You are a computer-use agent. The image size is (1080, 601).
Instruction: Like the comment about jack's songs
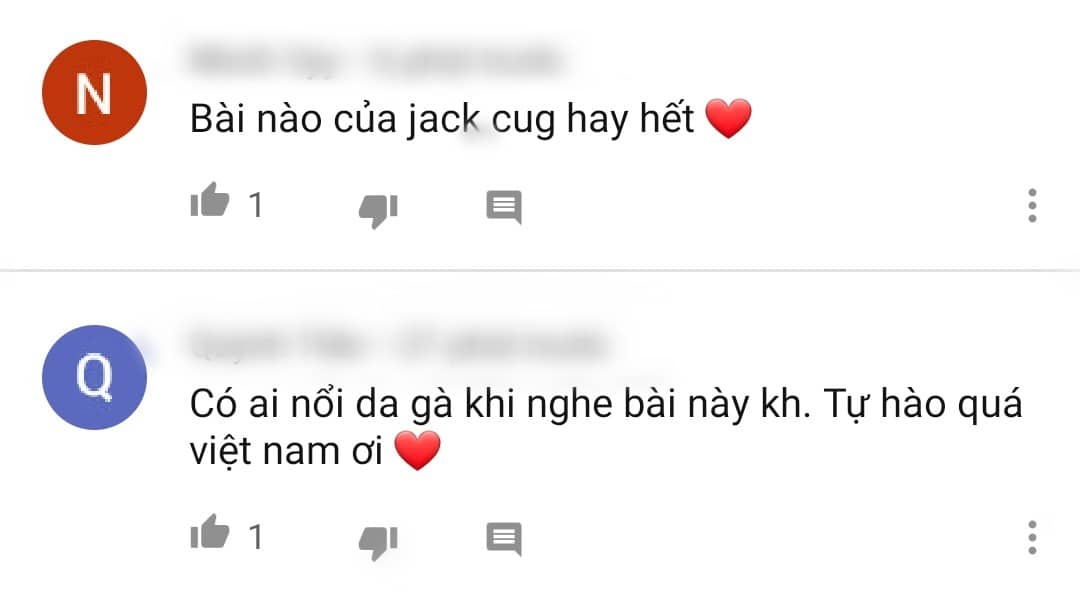209,201
